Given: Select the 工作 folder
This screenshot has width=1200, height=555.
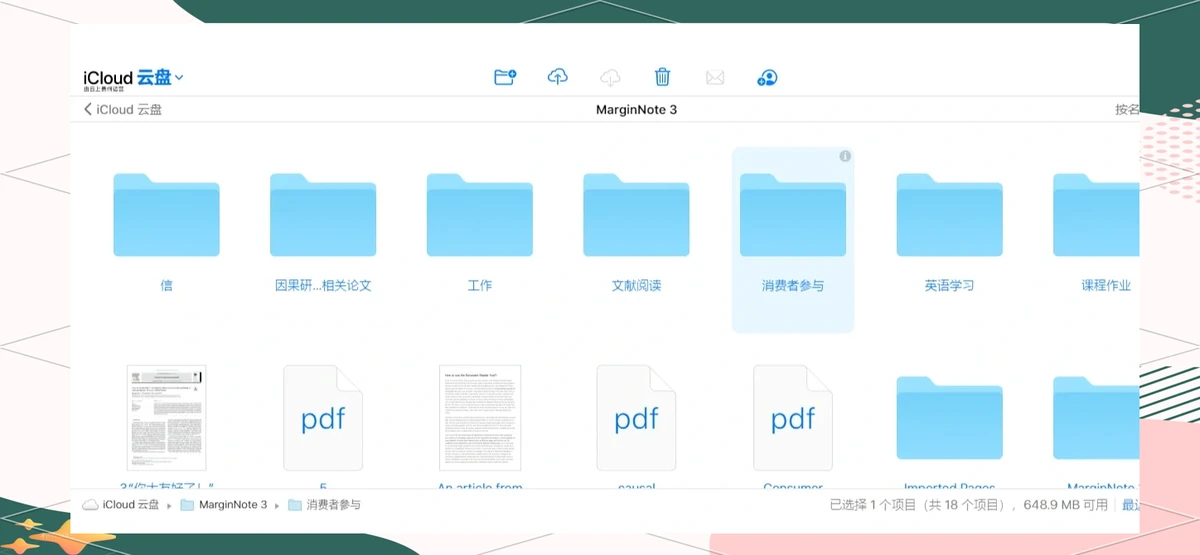Looking at the screenshot, I should click(x=479, y=215).
